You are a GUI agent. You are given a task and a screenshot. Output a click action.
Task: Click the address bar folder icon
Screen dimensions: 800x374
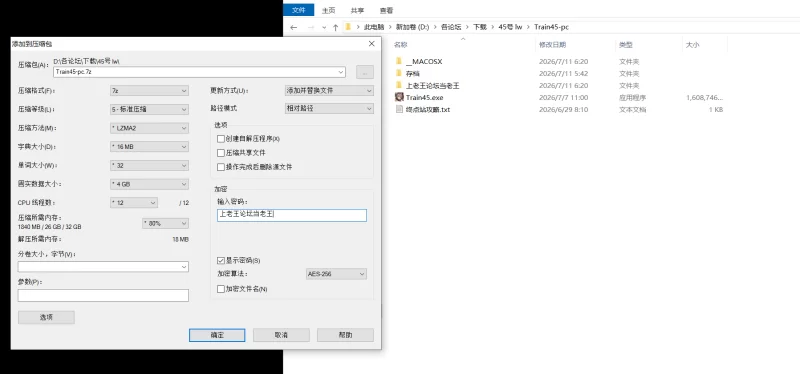347,27
